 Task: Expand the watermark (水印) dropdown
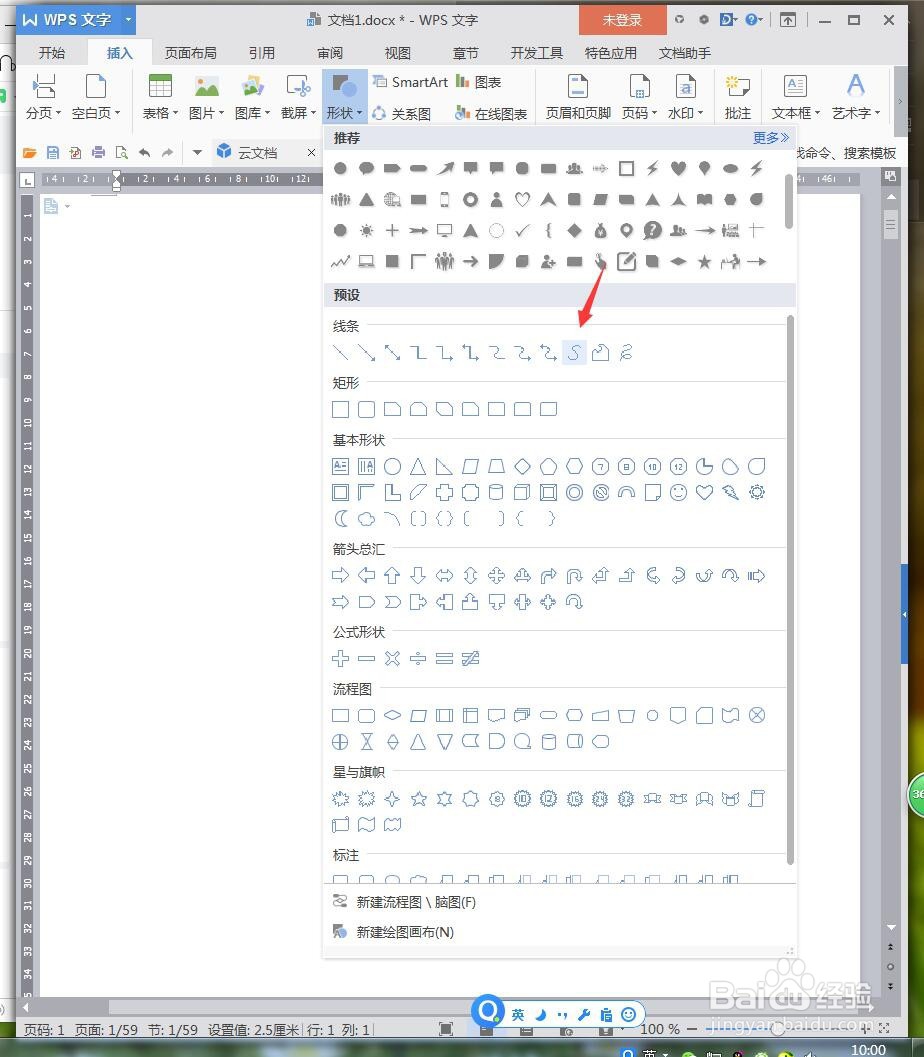[x=685, y=98]
